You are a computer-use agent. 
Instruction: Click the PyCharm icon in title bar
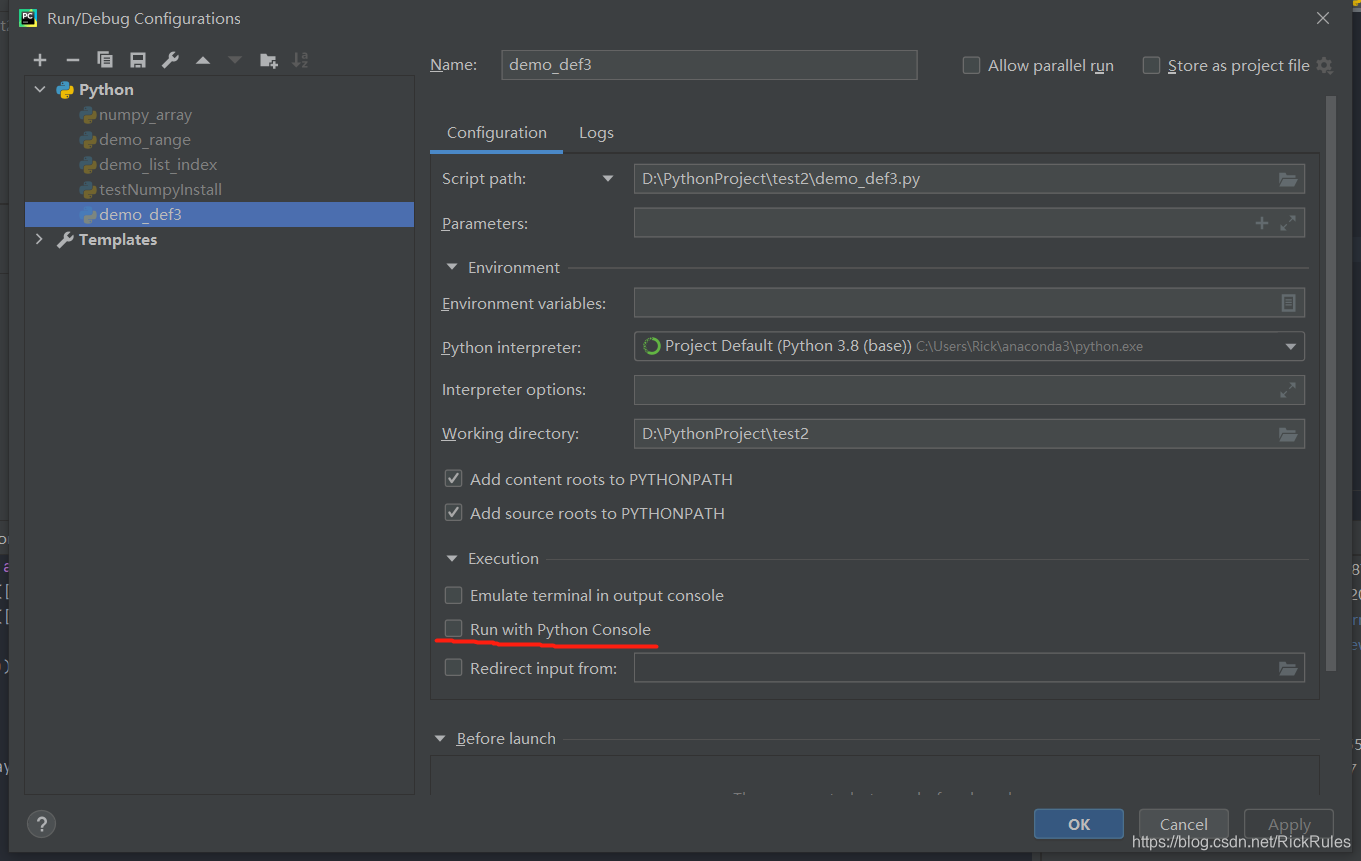pyautogui.click(x=28, y=17)
